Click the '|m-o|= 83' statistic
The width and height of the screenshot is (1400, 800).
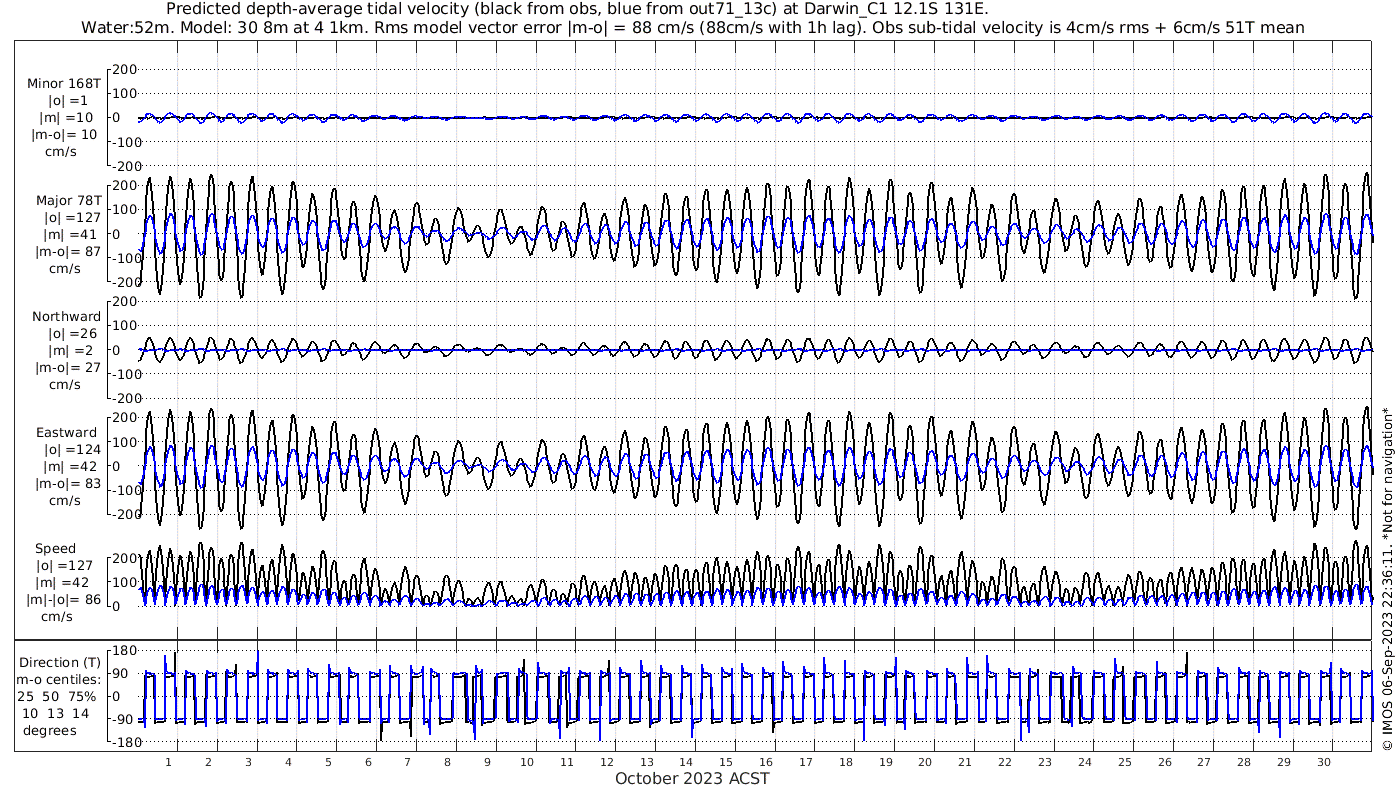point(66,484)
